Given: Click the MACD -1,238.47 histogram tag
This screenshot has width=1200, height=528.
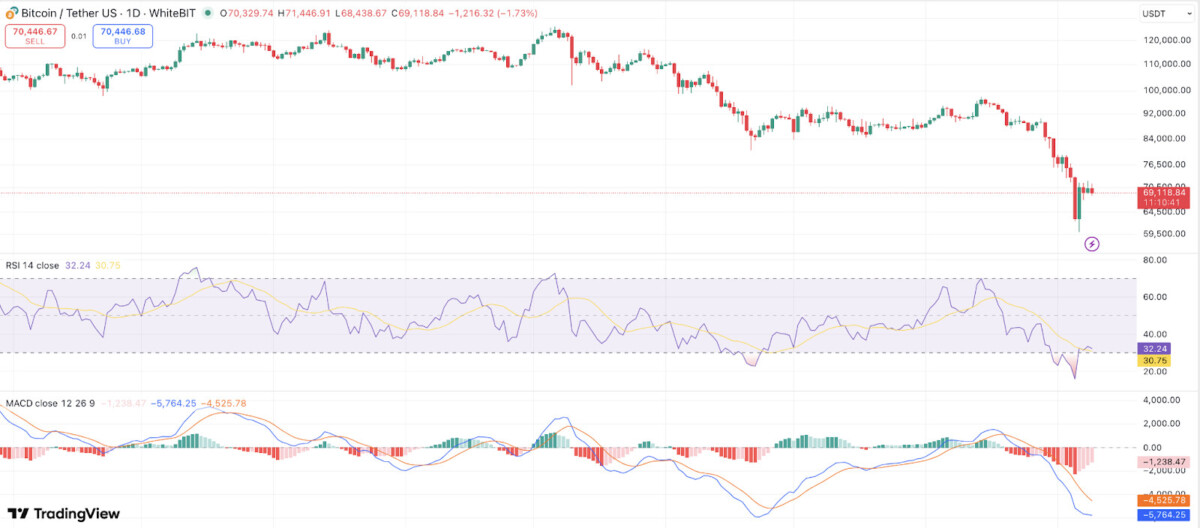Looking at the screenshot, I should click(x=1163, y=462).
